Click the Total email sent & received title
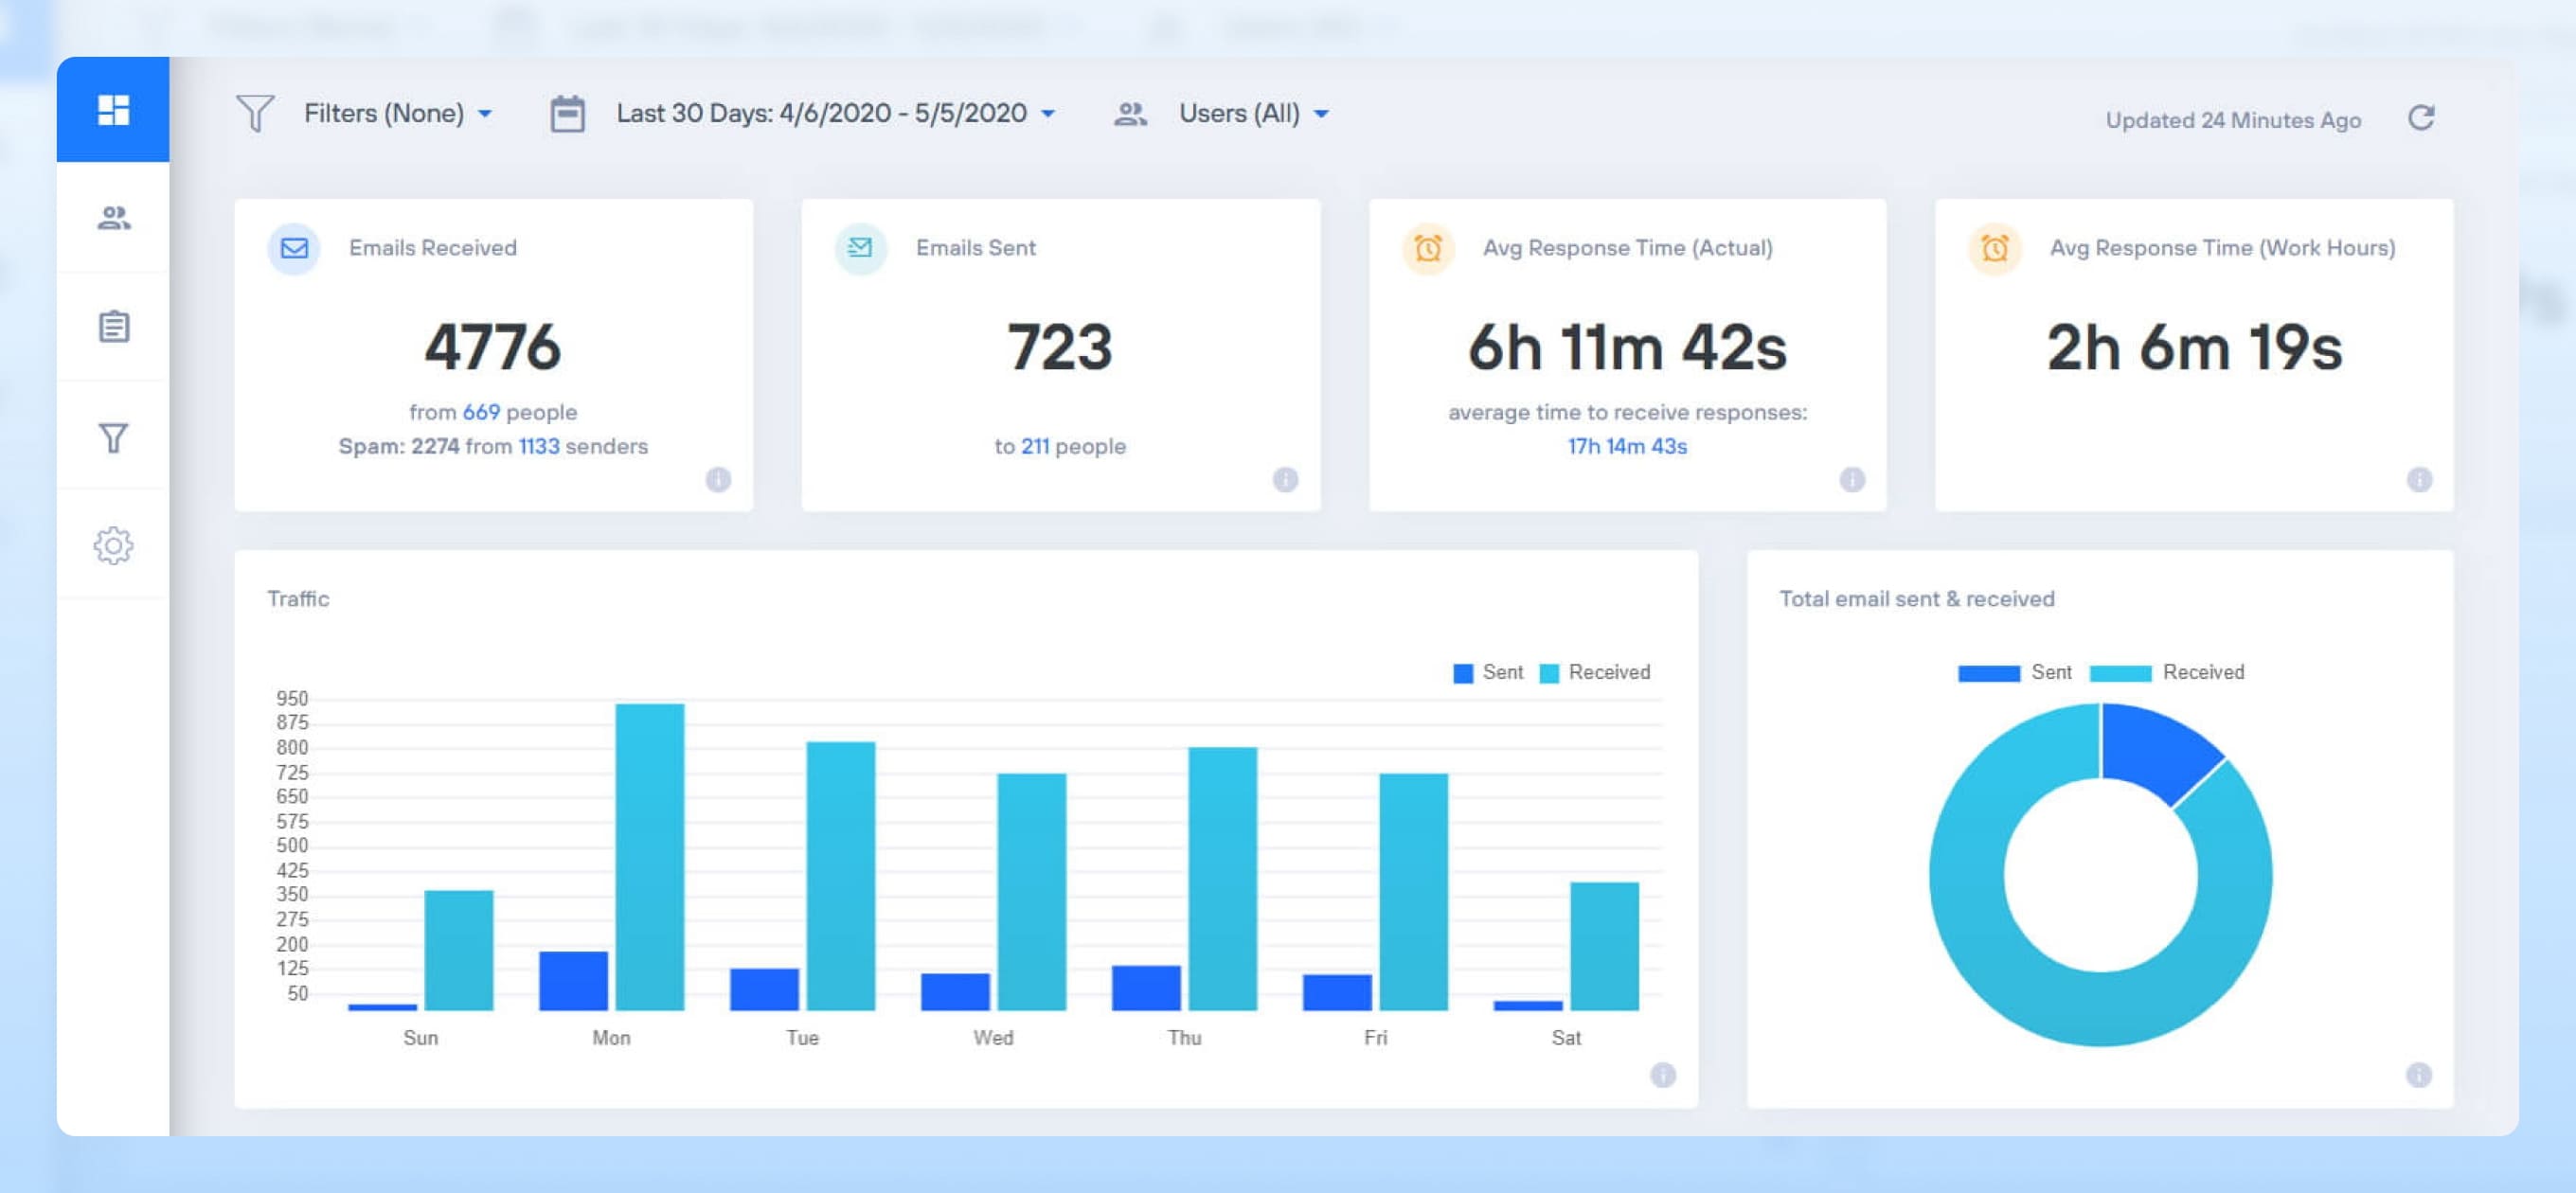 point(1917,598)
